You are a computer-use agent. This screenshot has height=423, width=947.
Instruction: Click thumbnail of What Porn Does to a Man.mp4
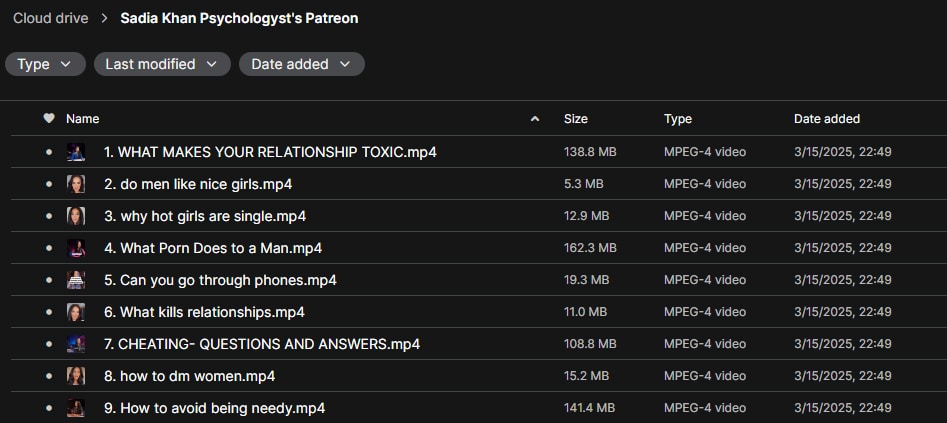(x=75, y=248)
